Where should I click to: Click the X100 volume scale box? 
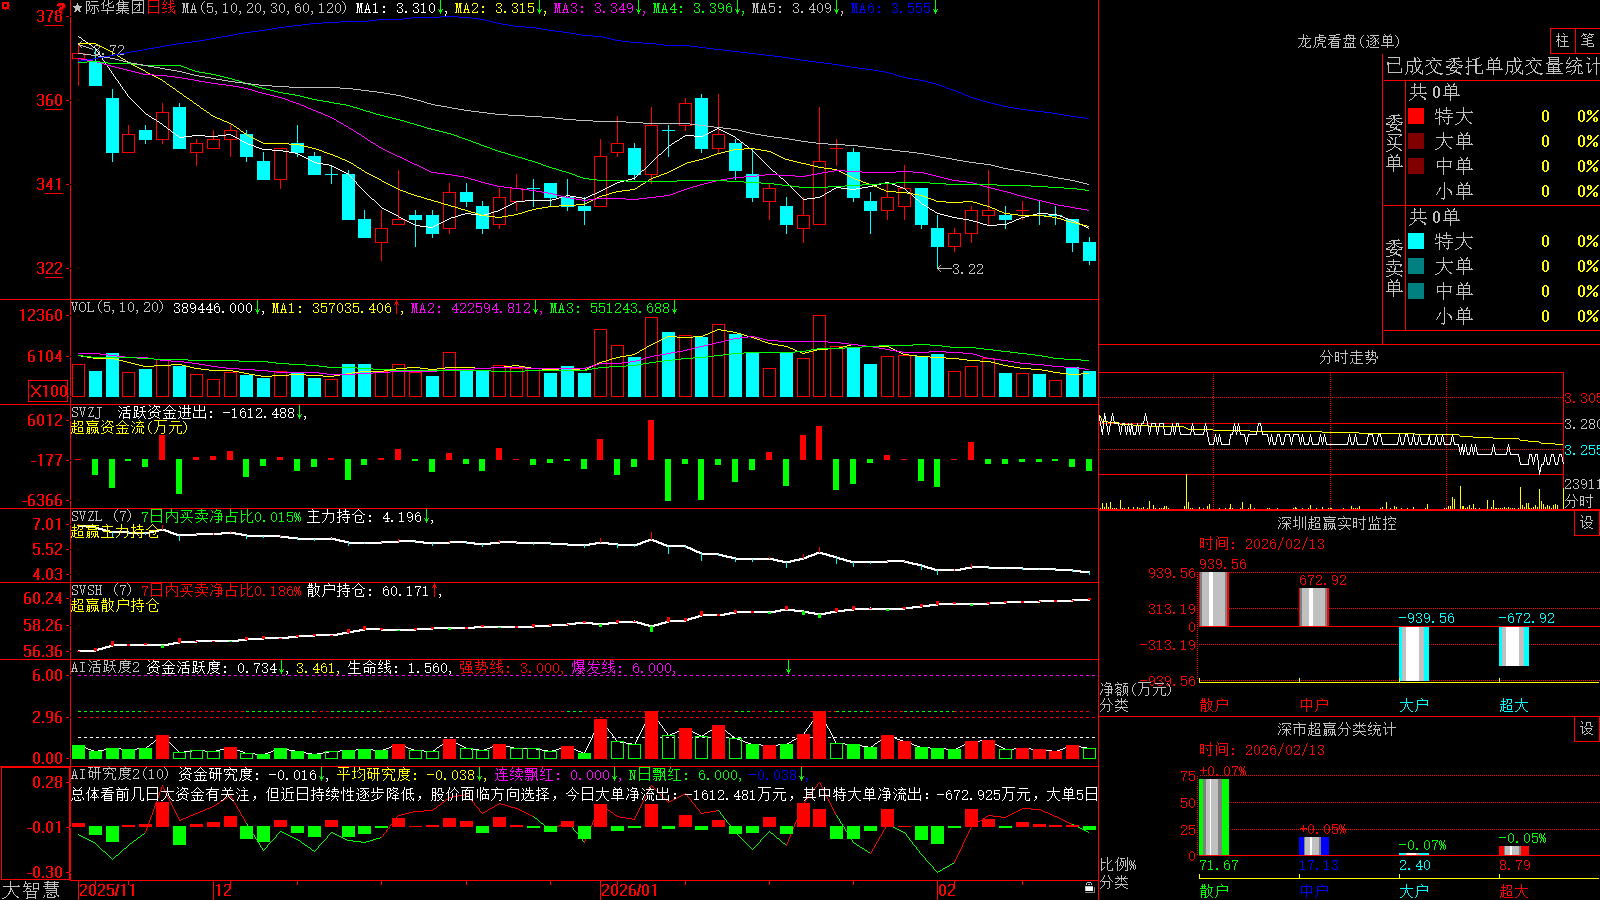49,391
